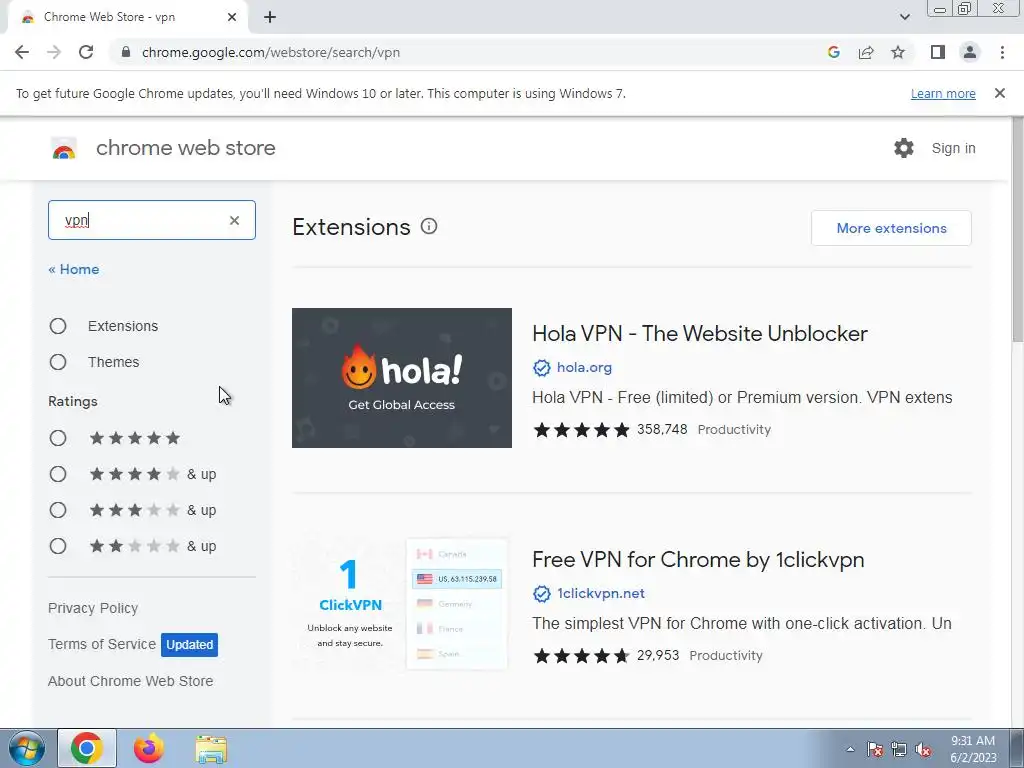
Task: Click the Google icon in address bar
Action: click(833, 52)
